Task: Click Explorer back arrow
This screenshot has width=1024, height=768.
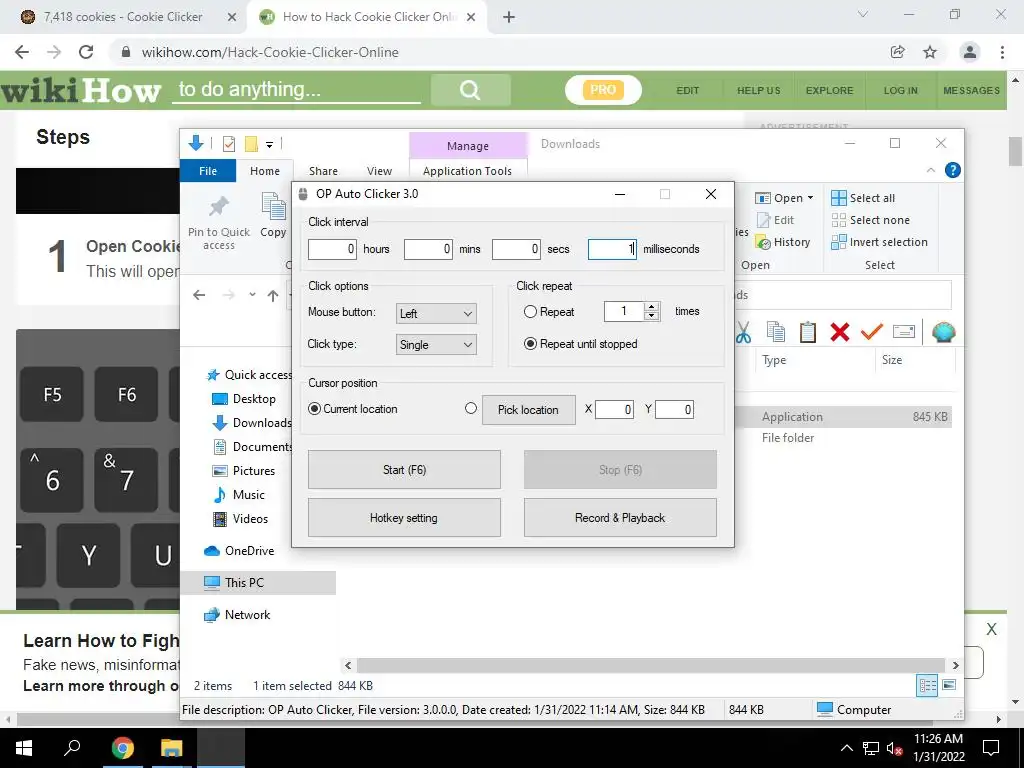Action: [199, 295]
